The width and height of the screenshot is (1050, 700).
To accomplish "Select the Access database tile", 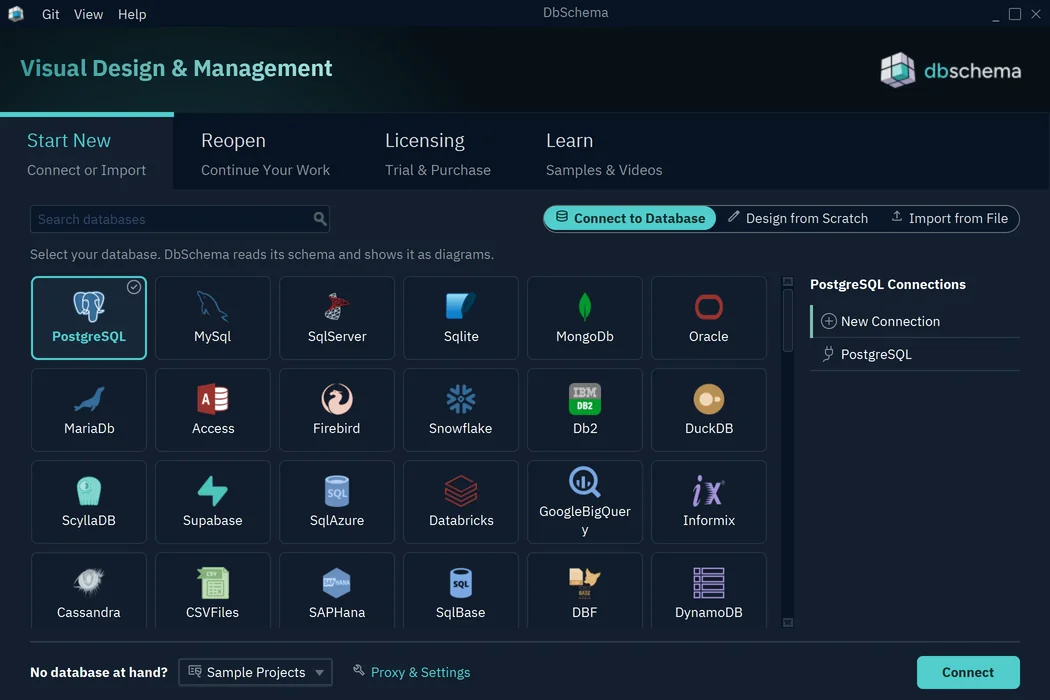I will click(212, 410).
